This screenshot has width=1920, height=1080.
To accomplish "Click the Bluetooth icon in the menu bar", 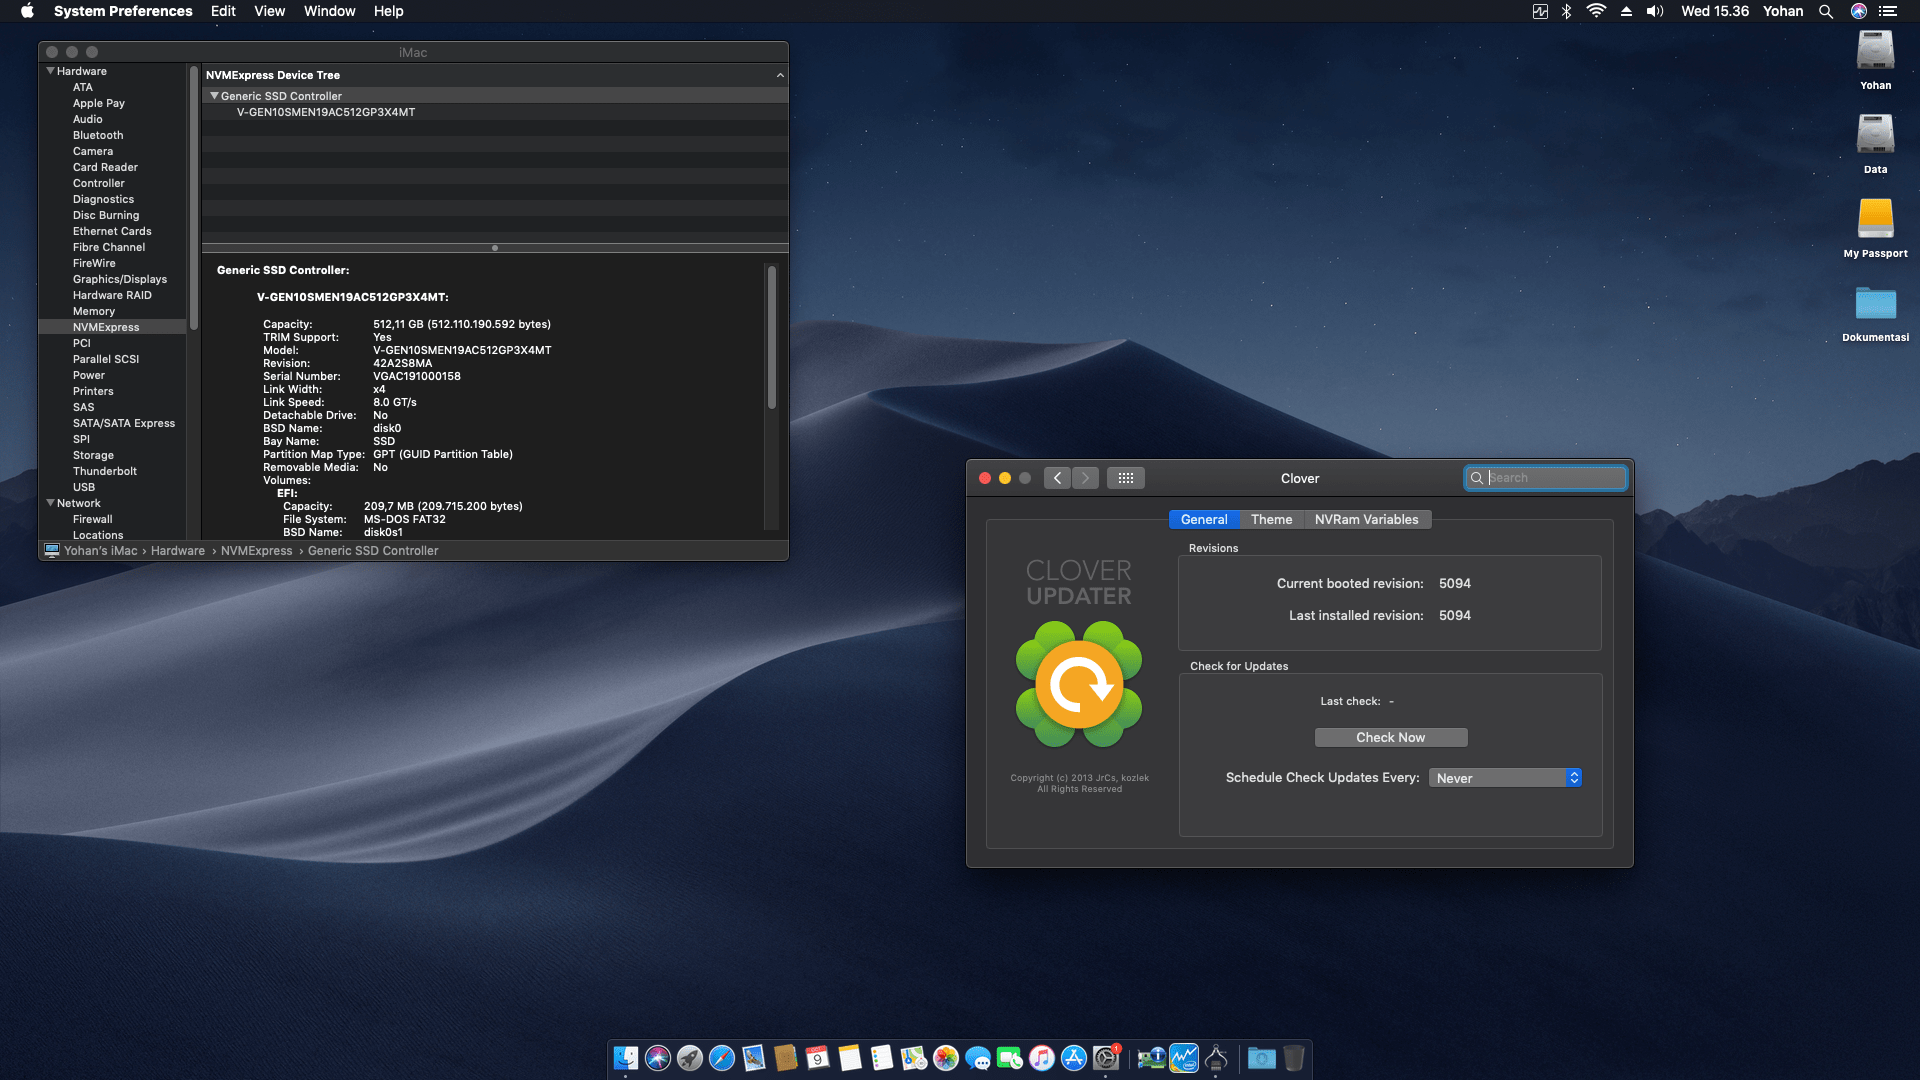I will [1566, 11].
